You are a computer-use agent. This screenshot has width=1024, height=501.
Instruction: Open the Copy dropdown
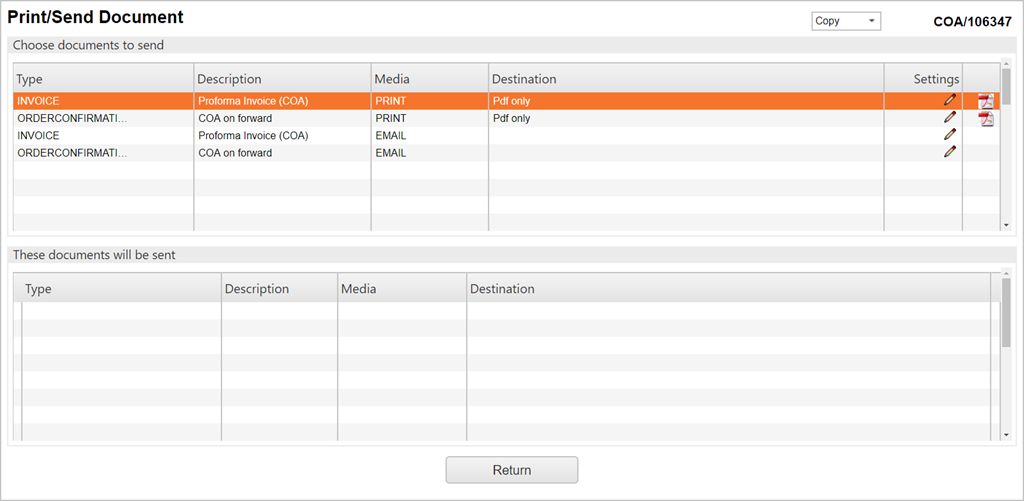click(x=846, y=21)
